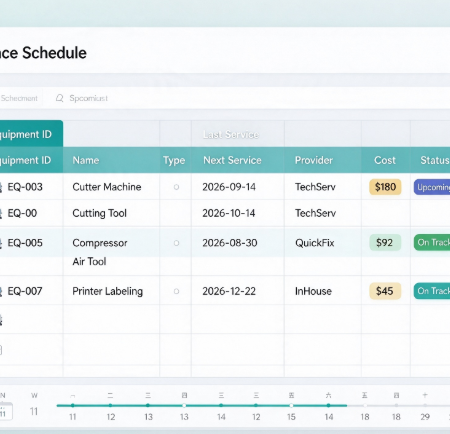The height and width of the screenshot is (434, 450).
Task: Select the EQ-005 equipment ID cell
Action: click(25, 243)
